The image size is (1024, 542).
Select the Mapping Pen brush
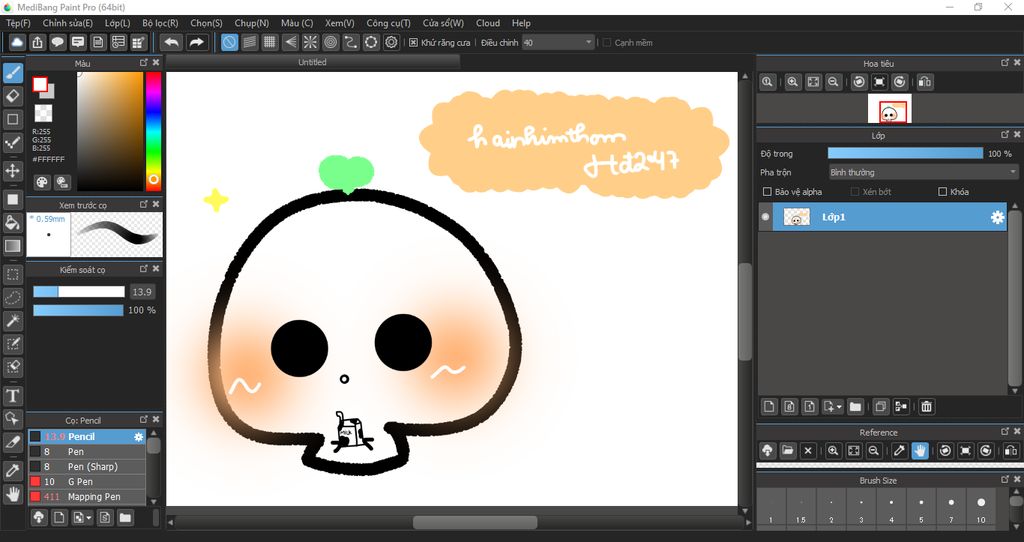[x=86, y=497]
